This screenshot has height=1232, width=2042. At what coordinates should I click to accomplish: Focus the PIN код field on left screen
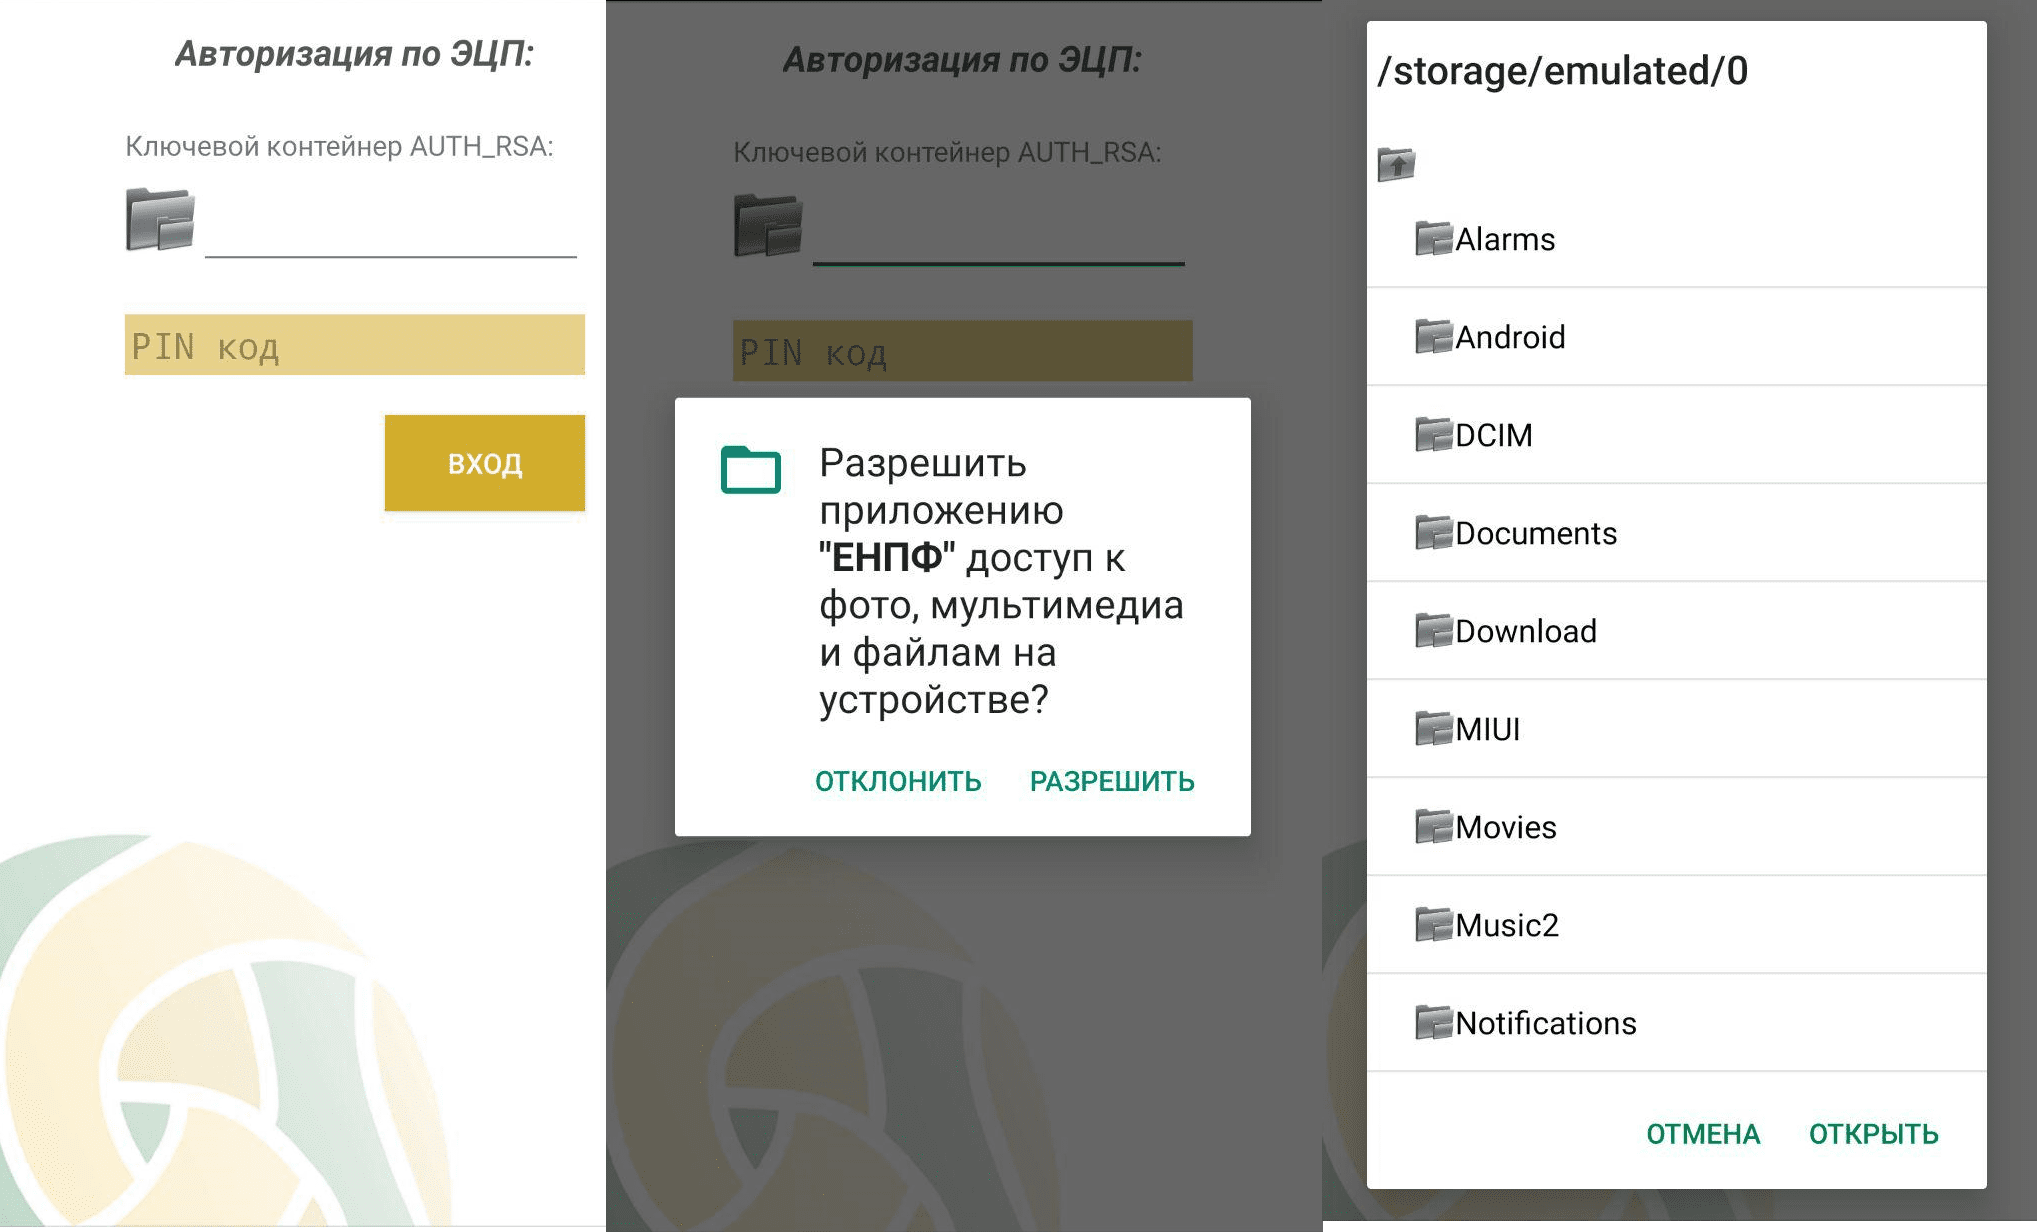[x=354, y=346]
